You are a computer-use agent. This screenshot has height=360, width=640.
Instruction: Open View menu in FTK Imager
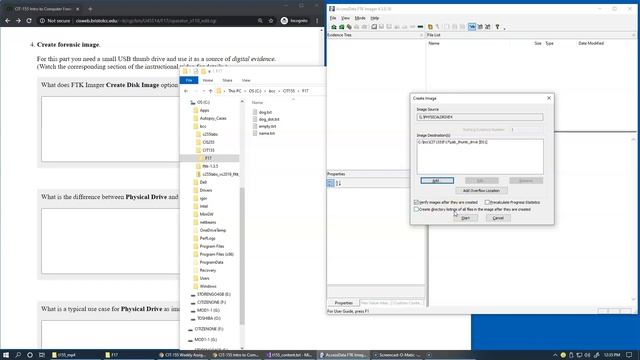(x=345, y=18)
